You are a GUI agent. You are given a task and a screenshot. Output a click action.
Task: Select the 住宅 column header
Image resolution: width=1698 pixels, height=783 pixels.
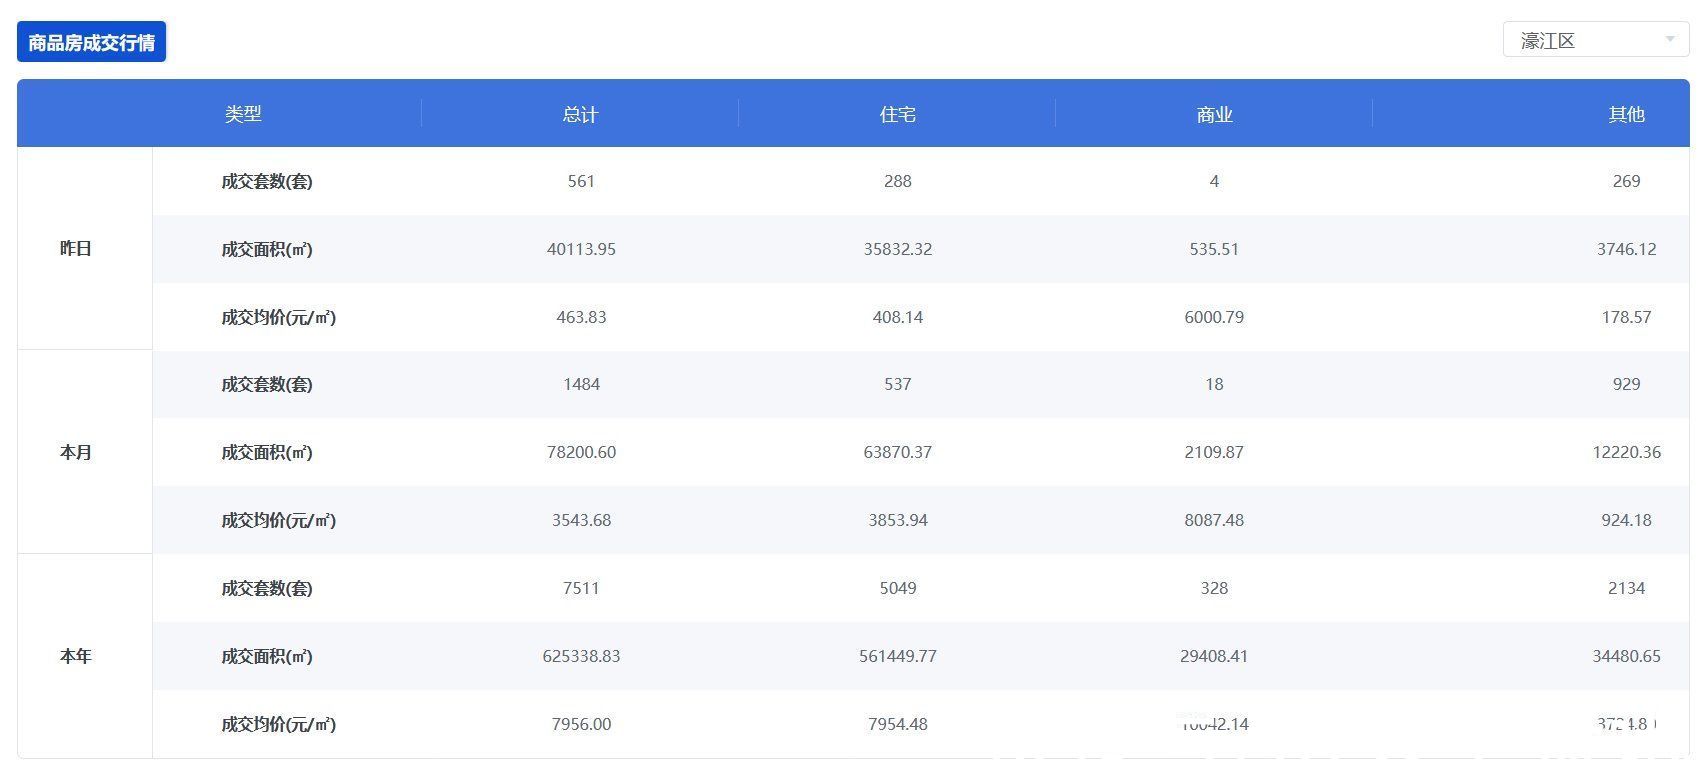[897, 114]
